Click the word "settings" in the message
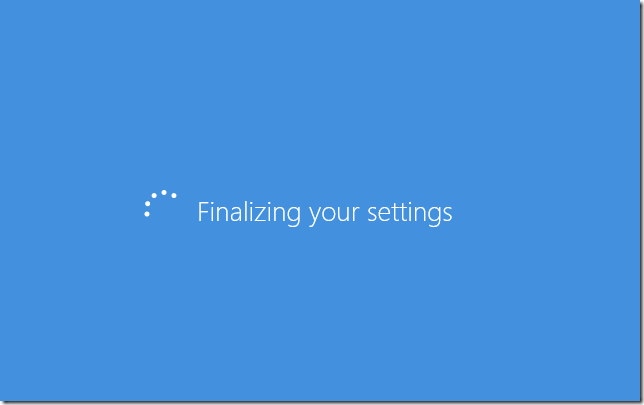This screenshot has height=405, width=644. pyautogui.click(x=409, y=213)
